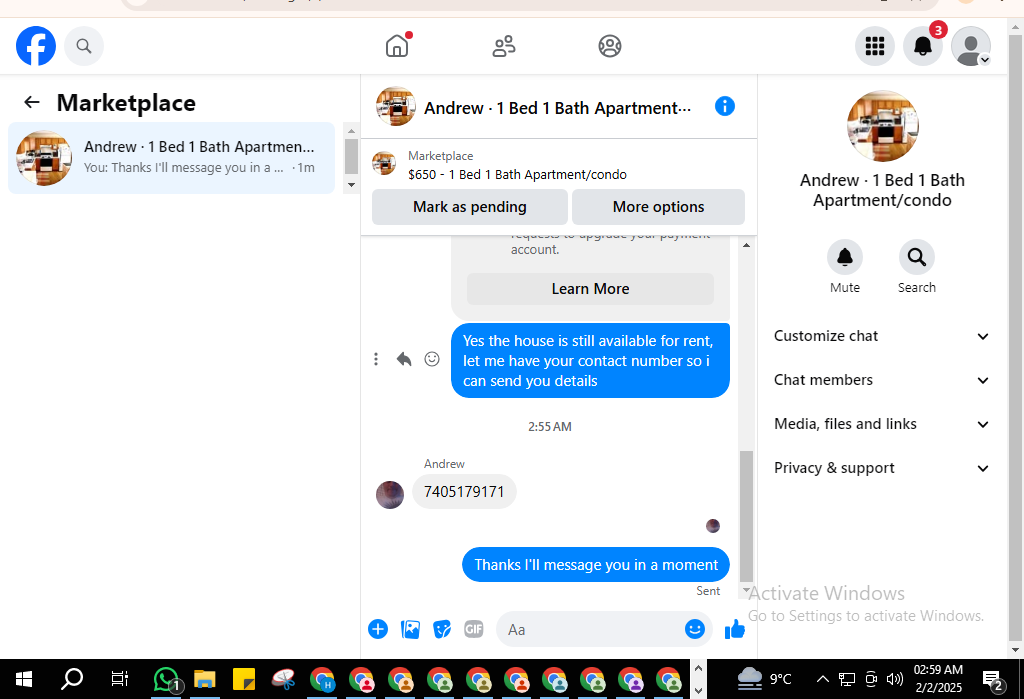Open more actions three-dot icon on message

click(376, 359)
